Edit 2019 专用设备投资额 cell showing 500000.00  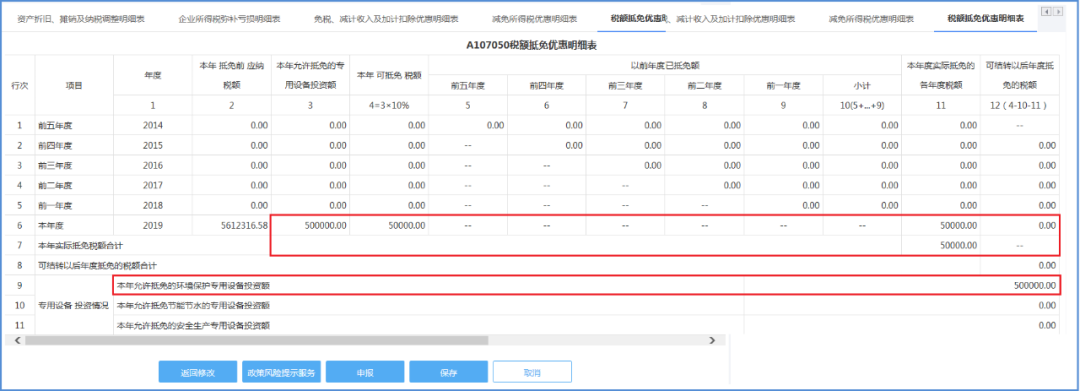click(311, 225)
